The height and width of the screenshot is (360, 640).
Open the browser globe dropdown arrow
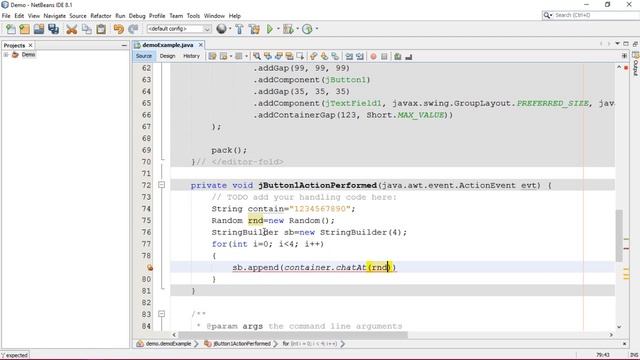[x=230, y=29]
